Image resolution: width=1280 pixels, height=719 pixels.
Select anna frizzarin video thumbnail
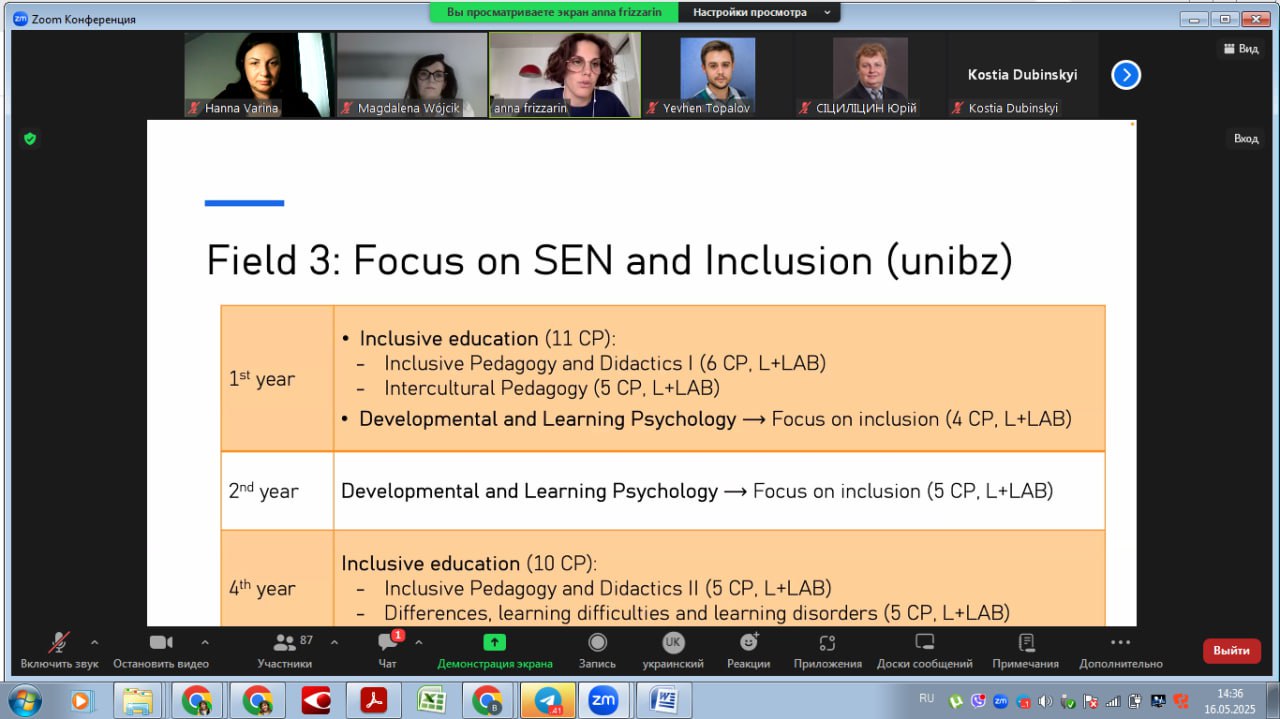pyautogui.click(x=564, y=75)
